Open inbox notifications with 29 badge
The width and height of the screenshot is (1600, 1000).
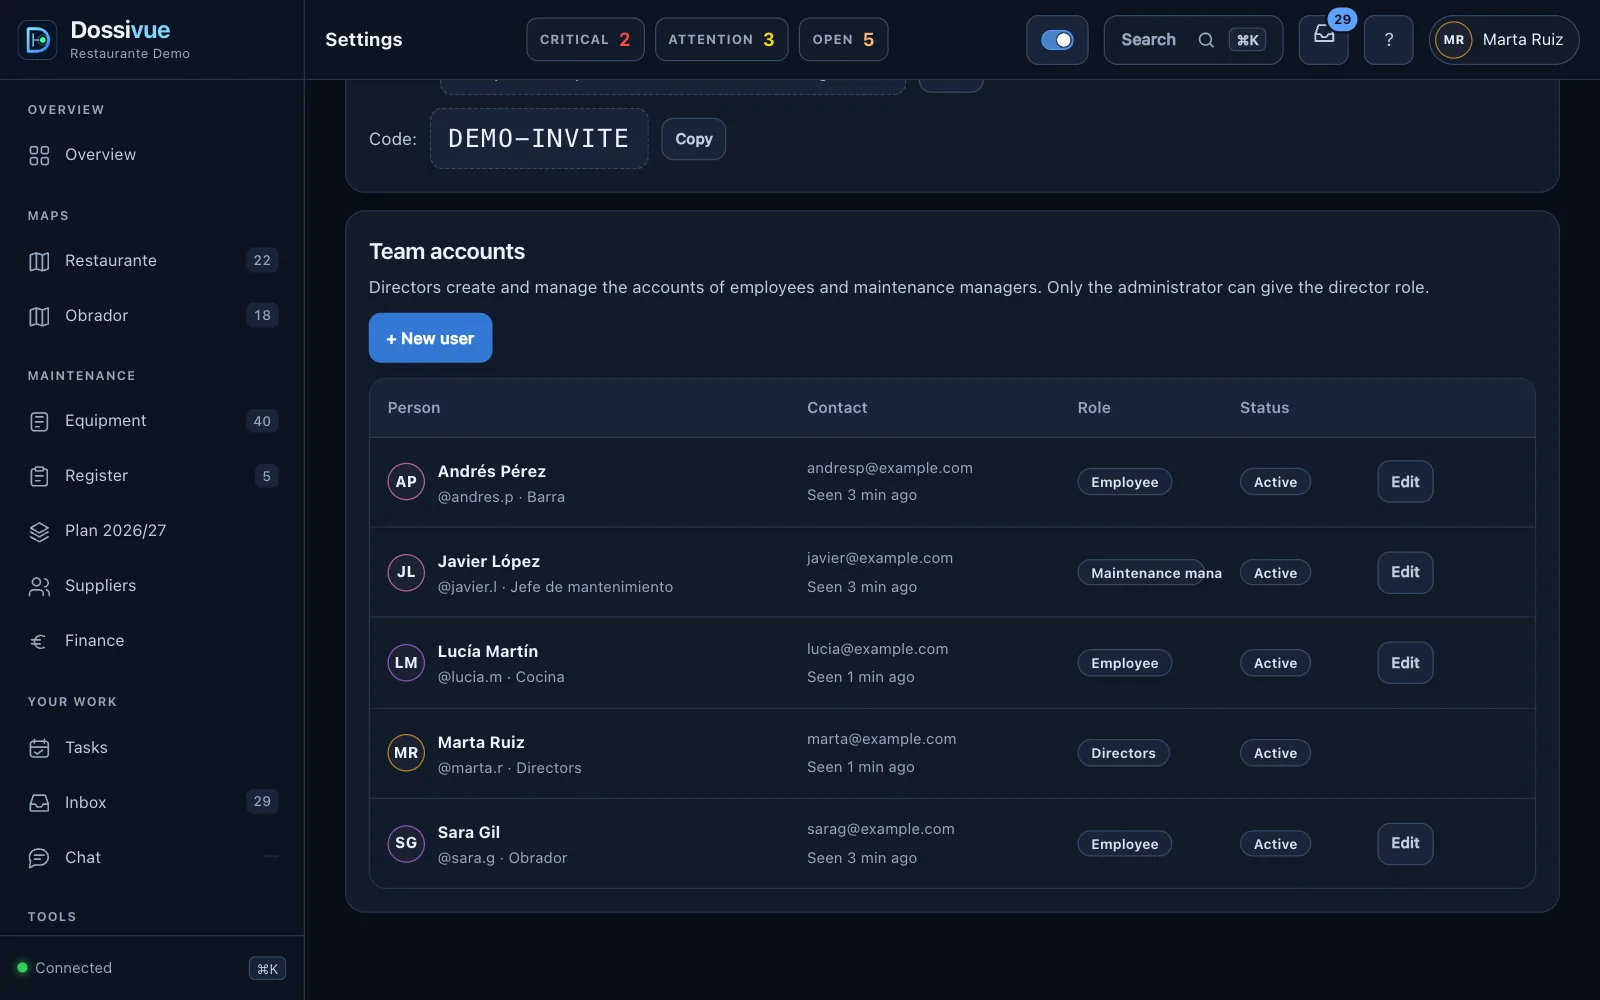[x=1324, y=40]
